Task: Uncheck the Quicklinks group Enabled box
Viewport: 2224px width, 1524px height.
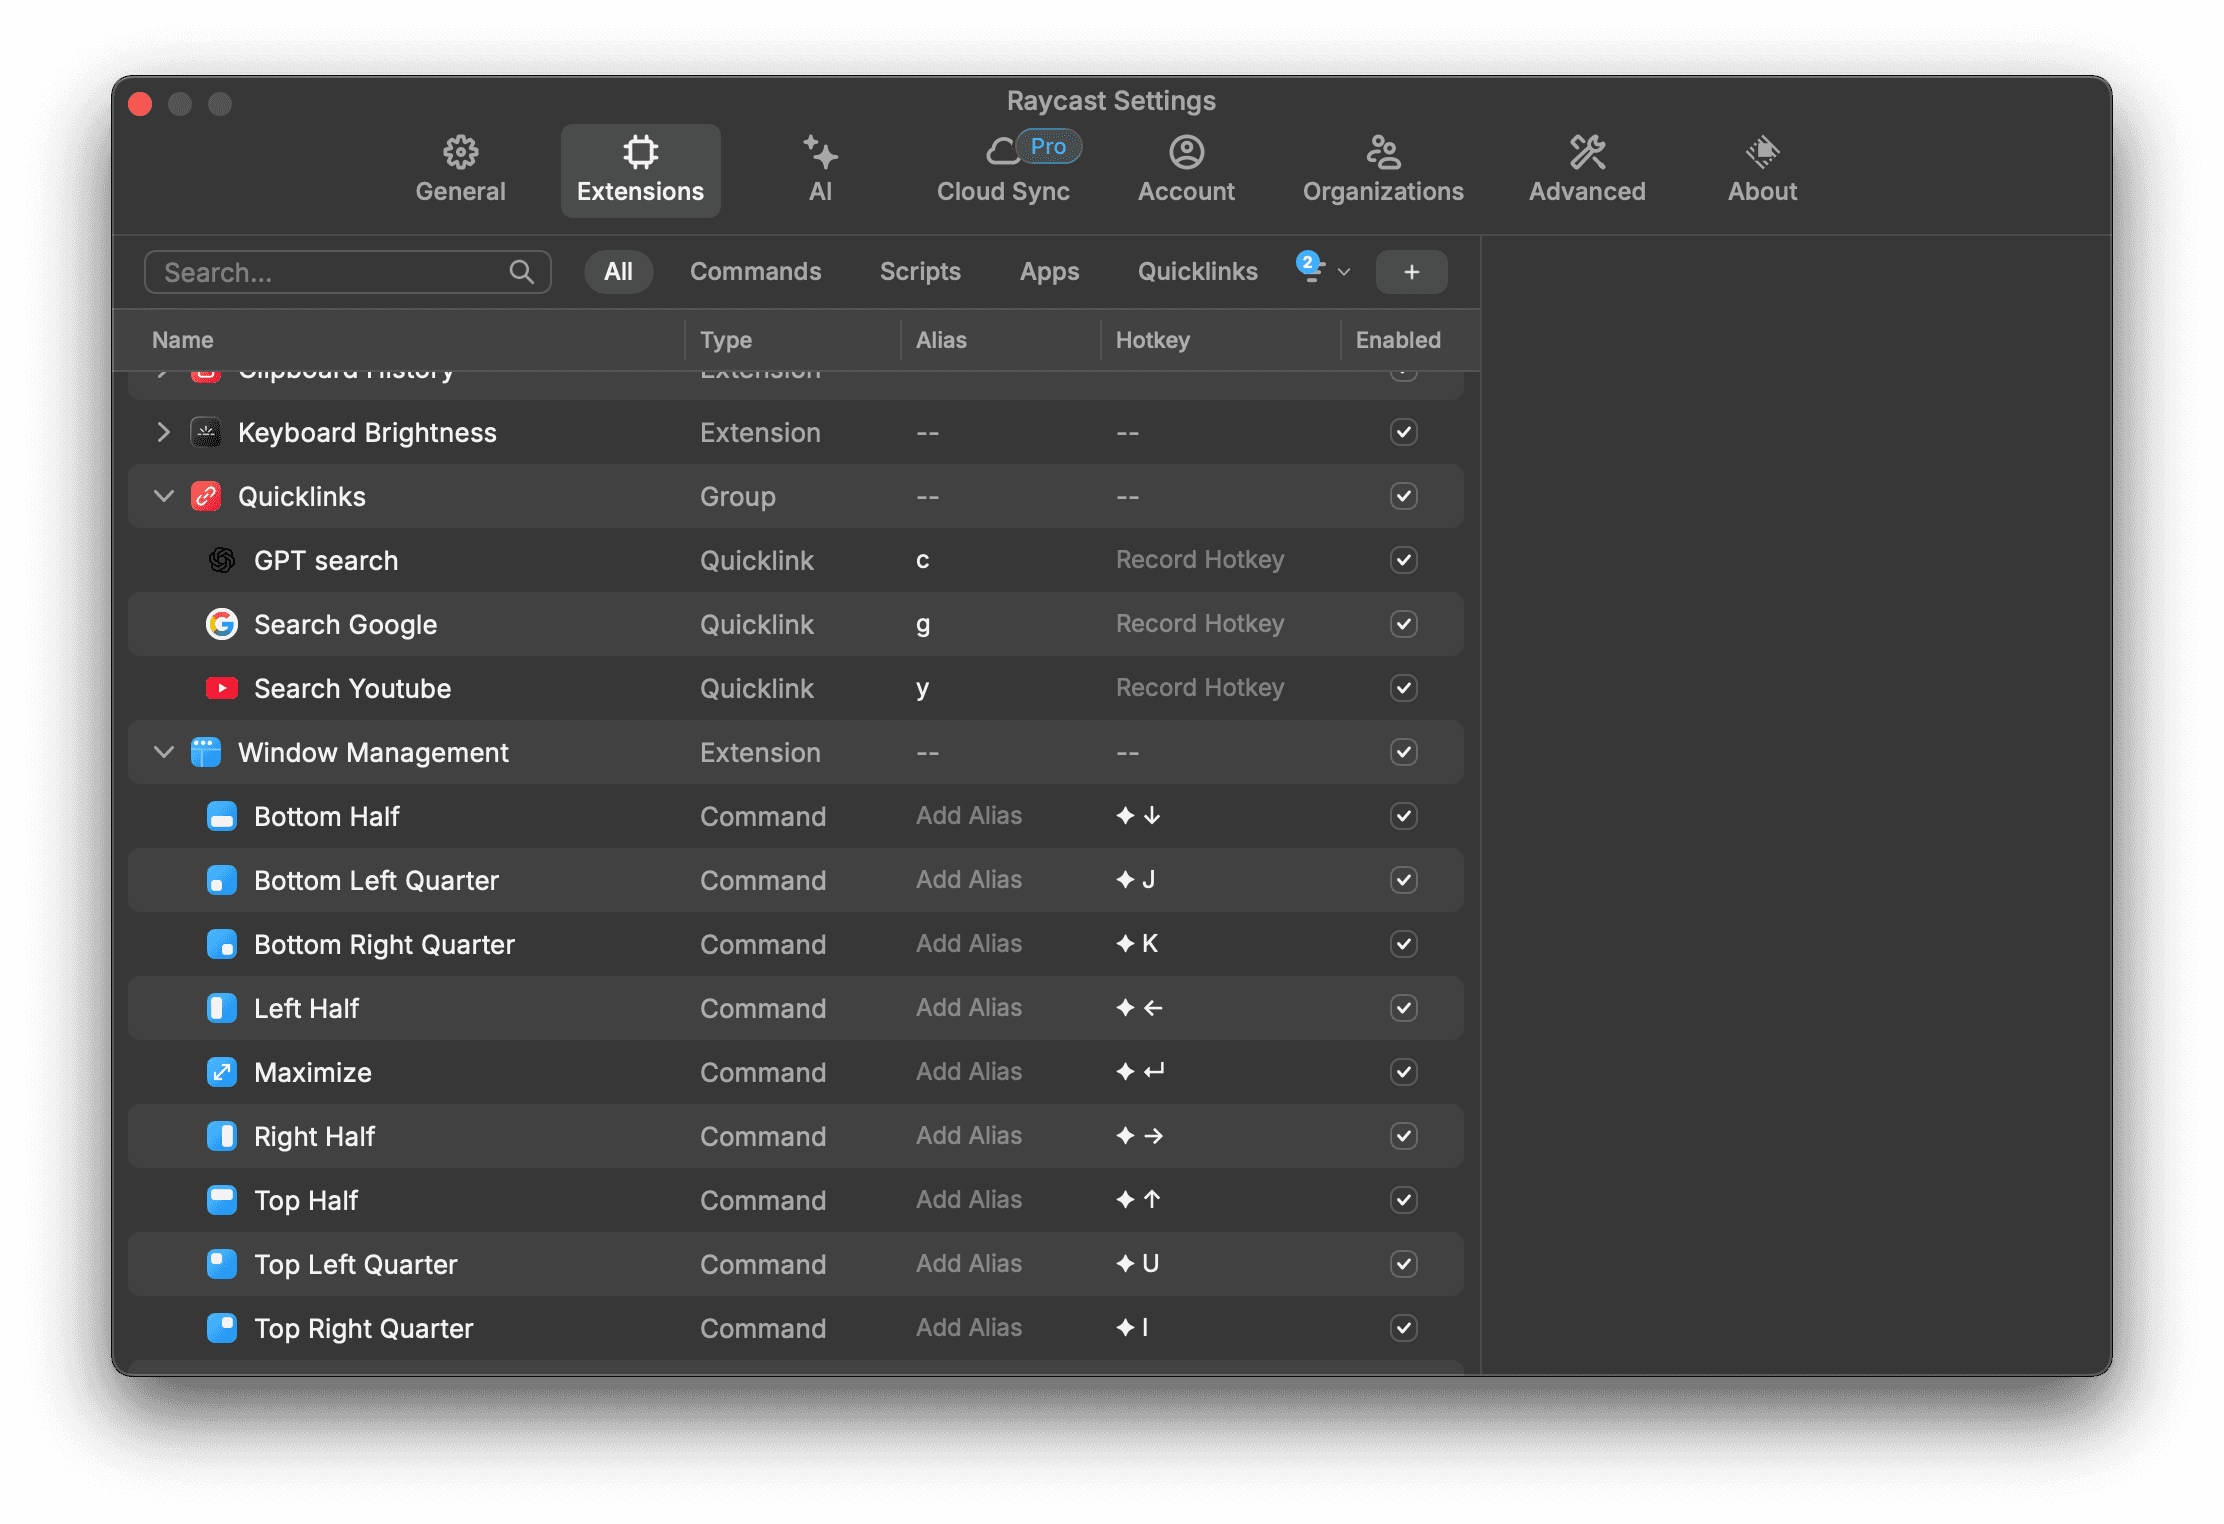Action: [1404, 496]
